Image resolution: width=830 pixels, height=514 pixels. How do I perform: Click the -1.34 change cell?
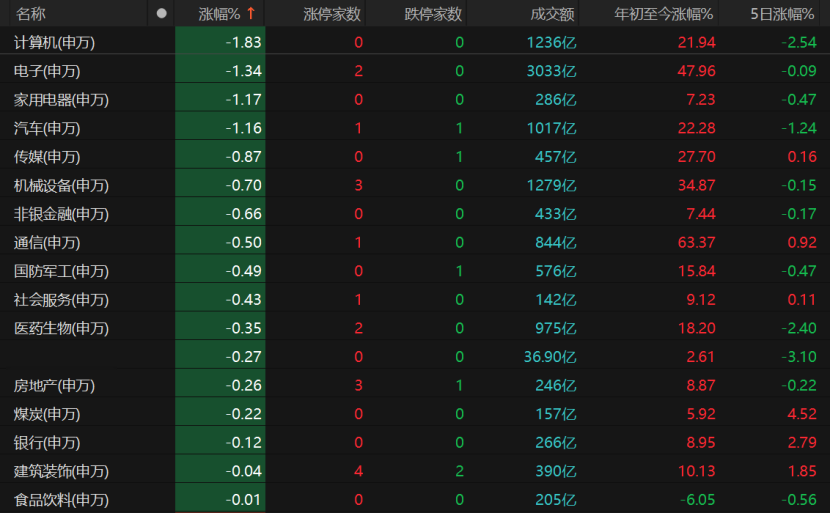point(220,71)
